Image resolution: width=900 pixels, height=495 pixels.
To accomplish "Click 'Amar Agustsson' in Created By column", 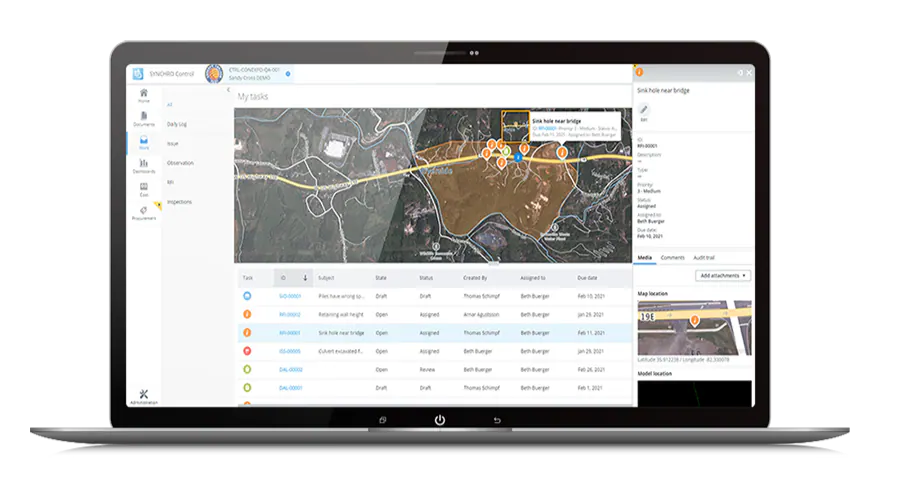I will click(x=481, y=315).
